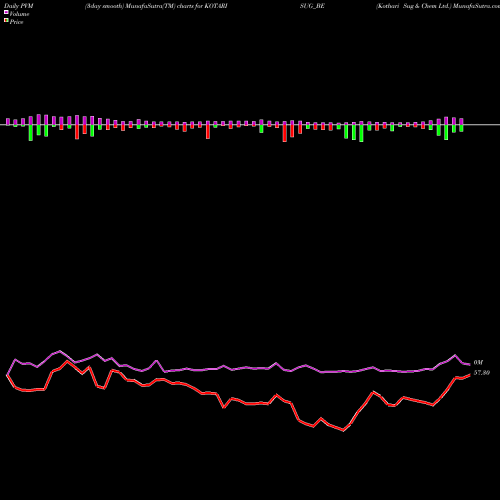Click the purple Volume legend swatch
This screenshot has width=500, height=500.
(x=6, y=12)
